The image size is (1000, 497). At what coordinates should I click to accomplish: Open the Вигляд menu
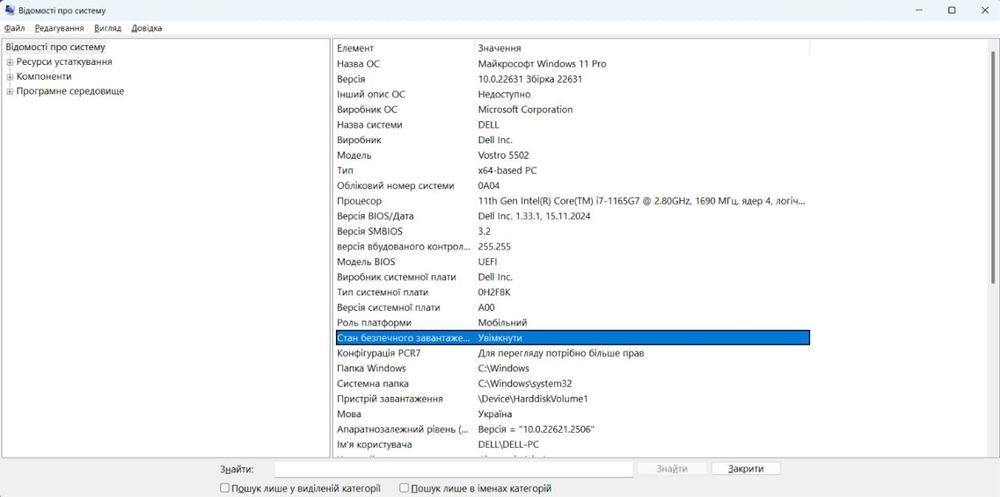[x=107, y=28]
